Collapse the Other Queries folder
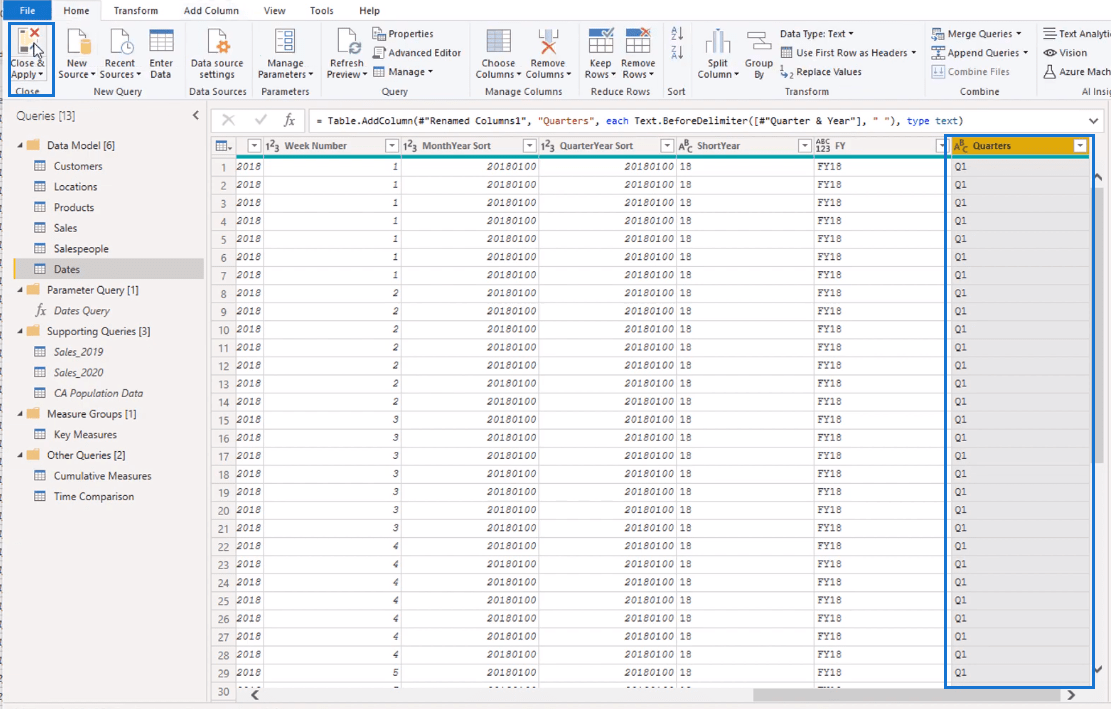The width and height of the screenshot is (1111, 709). coord(21,455)
